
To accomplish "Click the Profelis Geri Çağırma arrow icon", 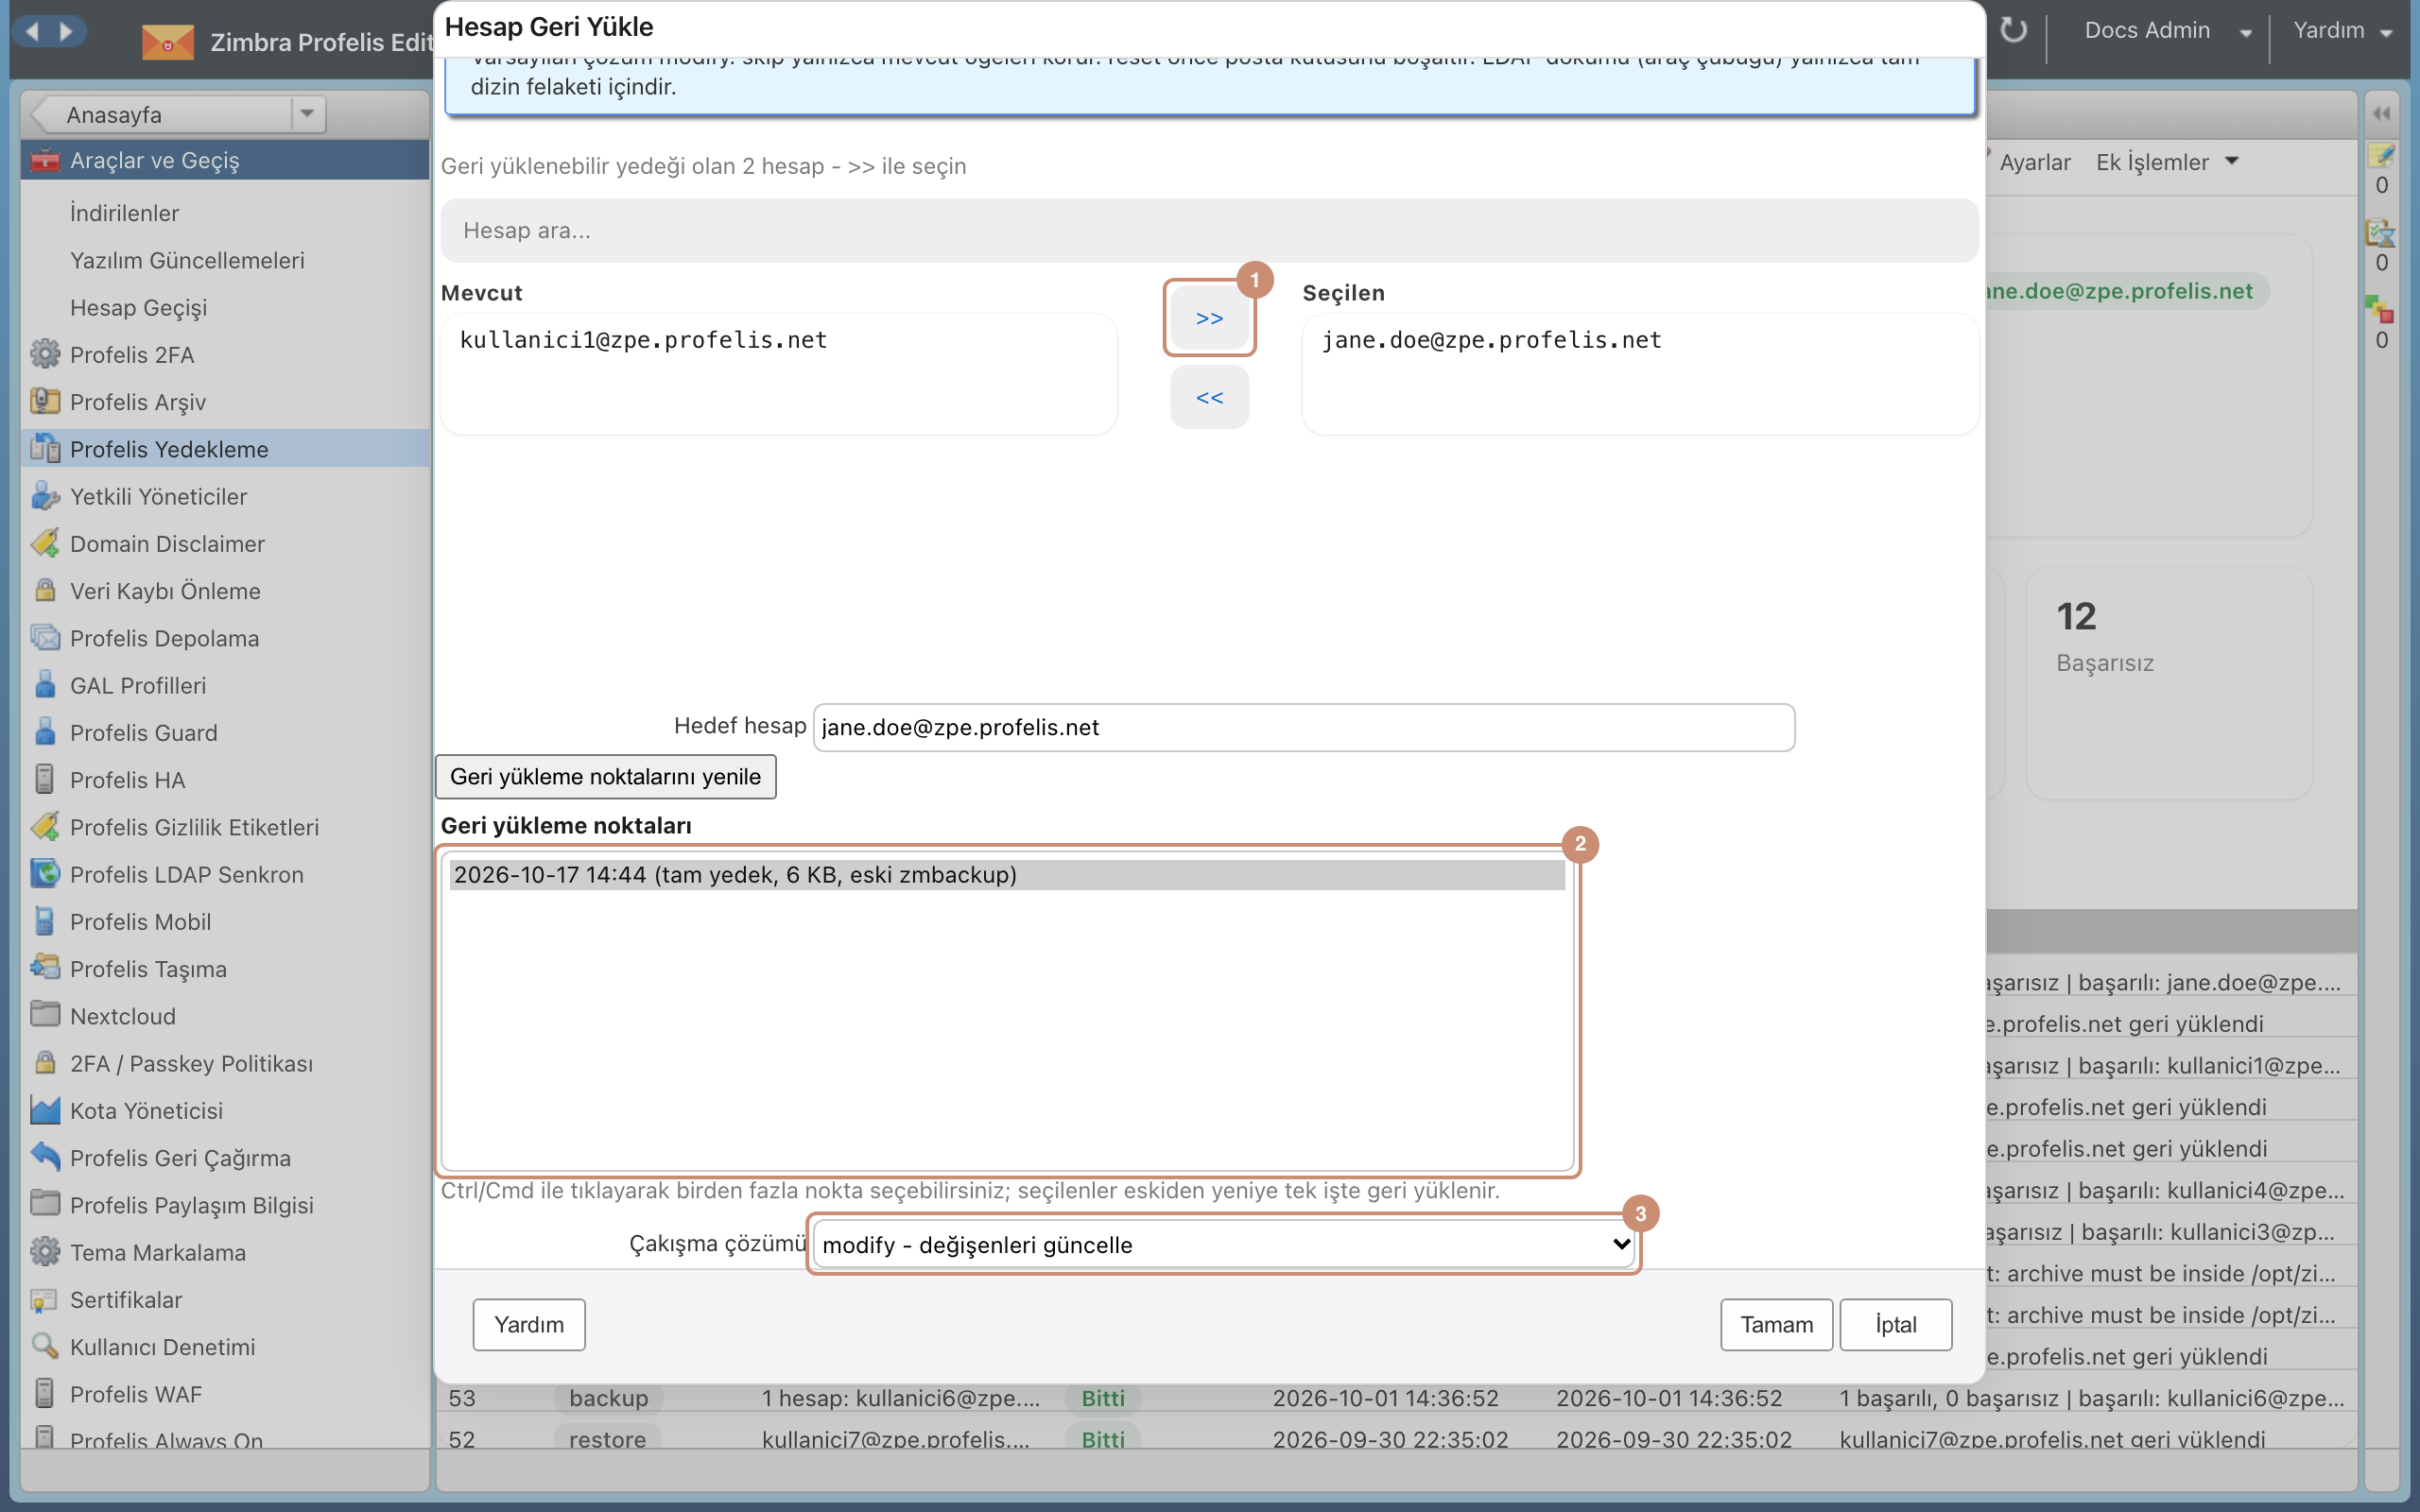I will point(45,1157).
